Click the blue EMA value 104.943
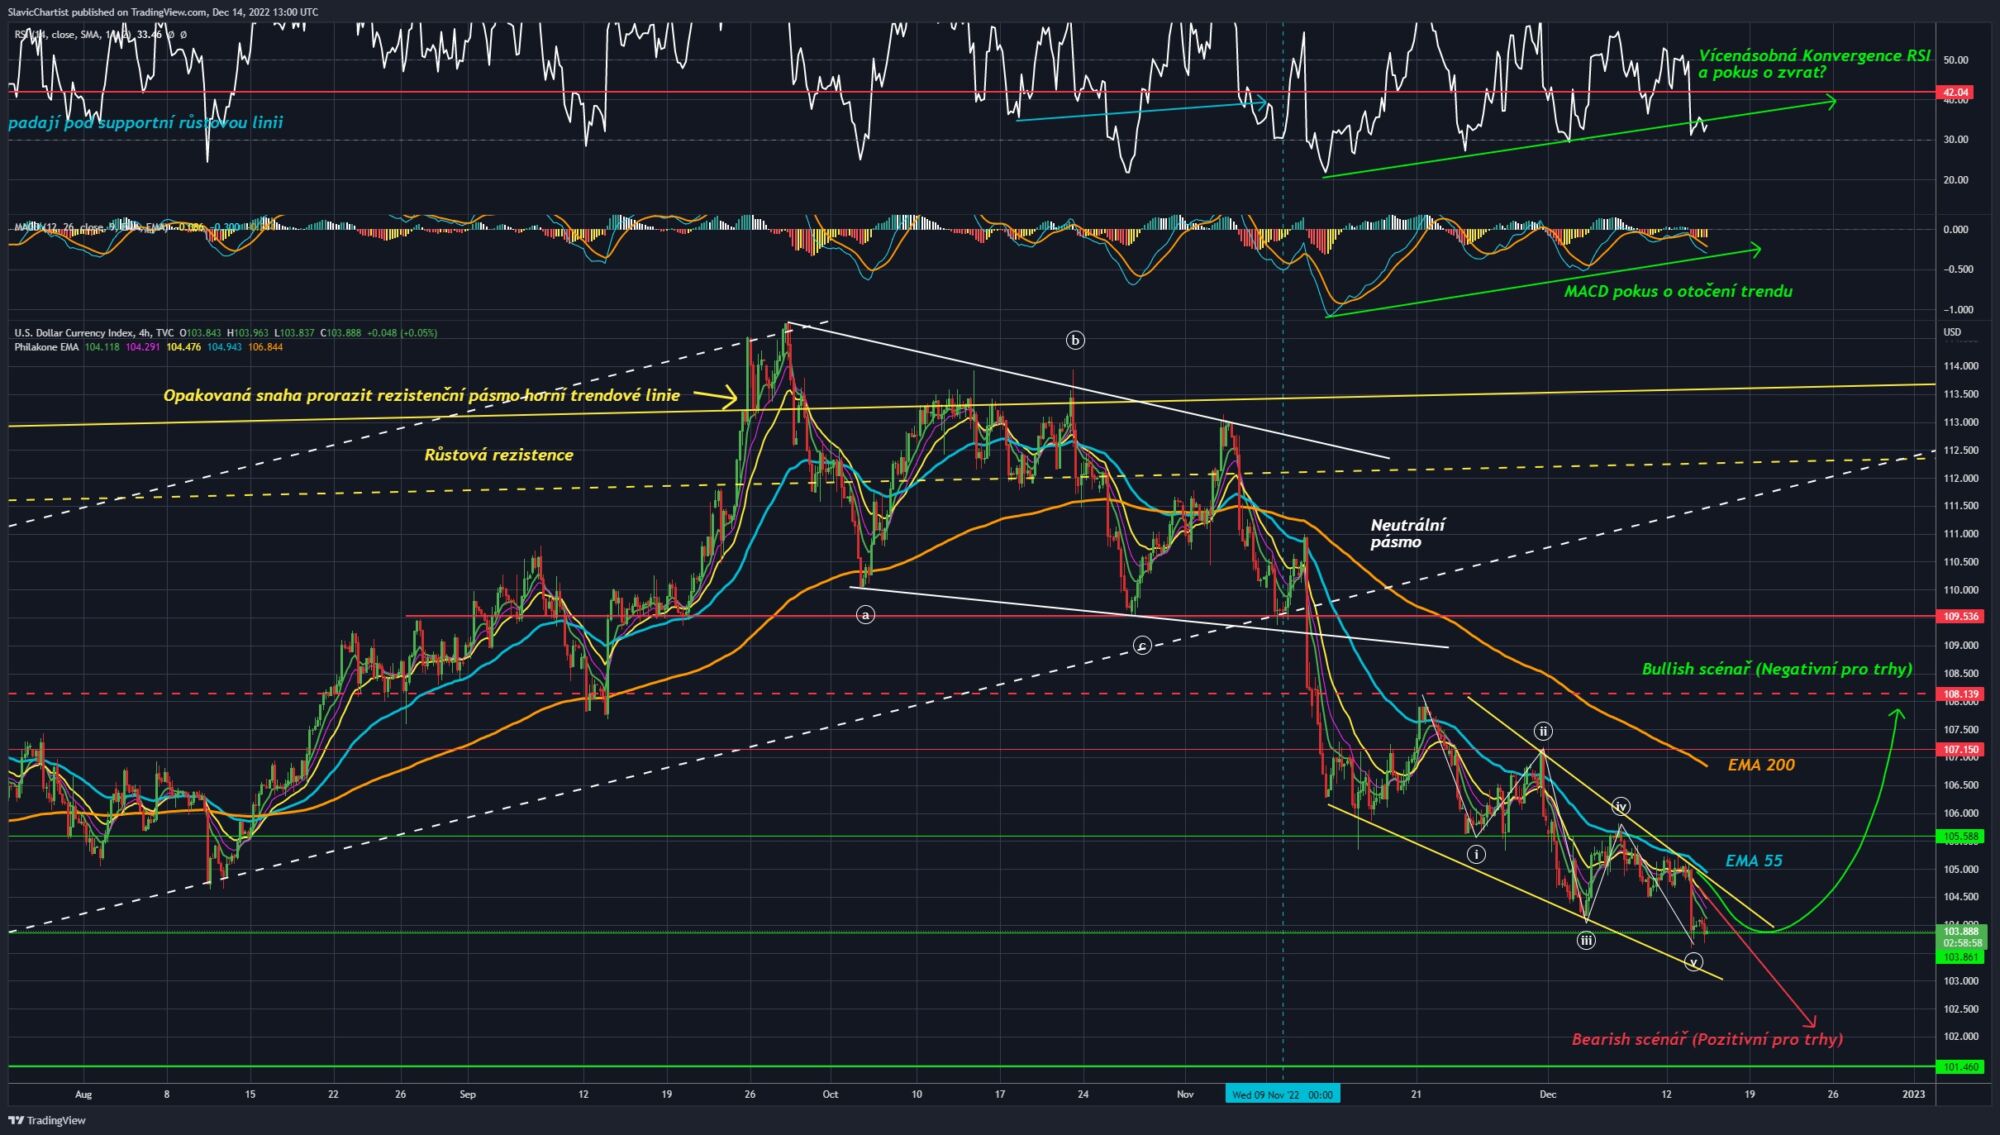The image size is (2000, 1135). pos(225,347)
